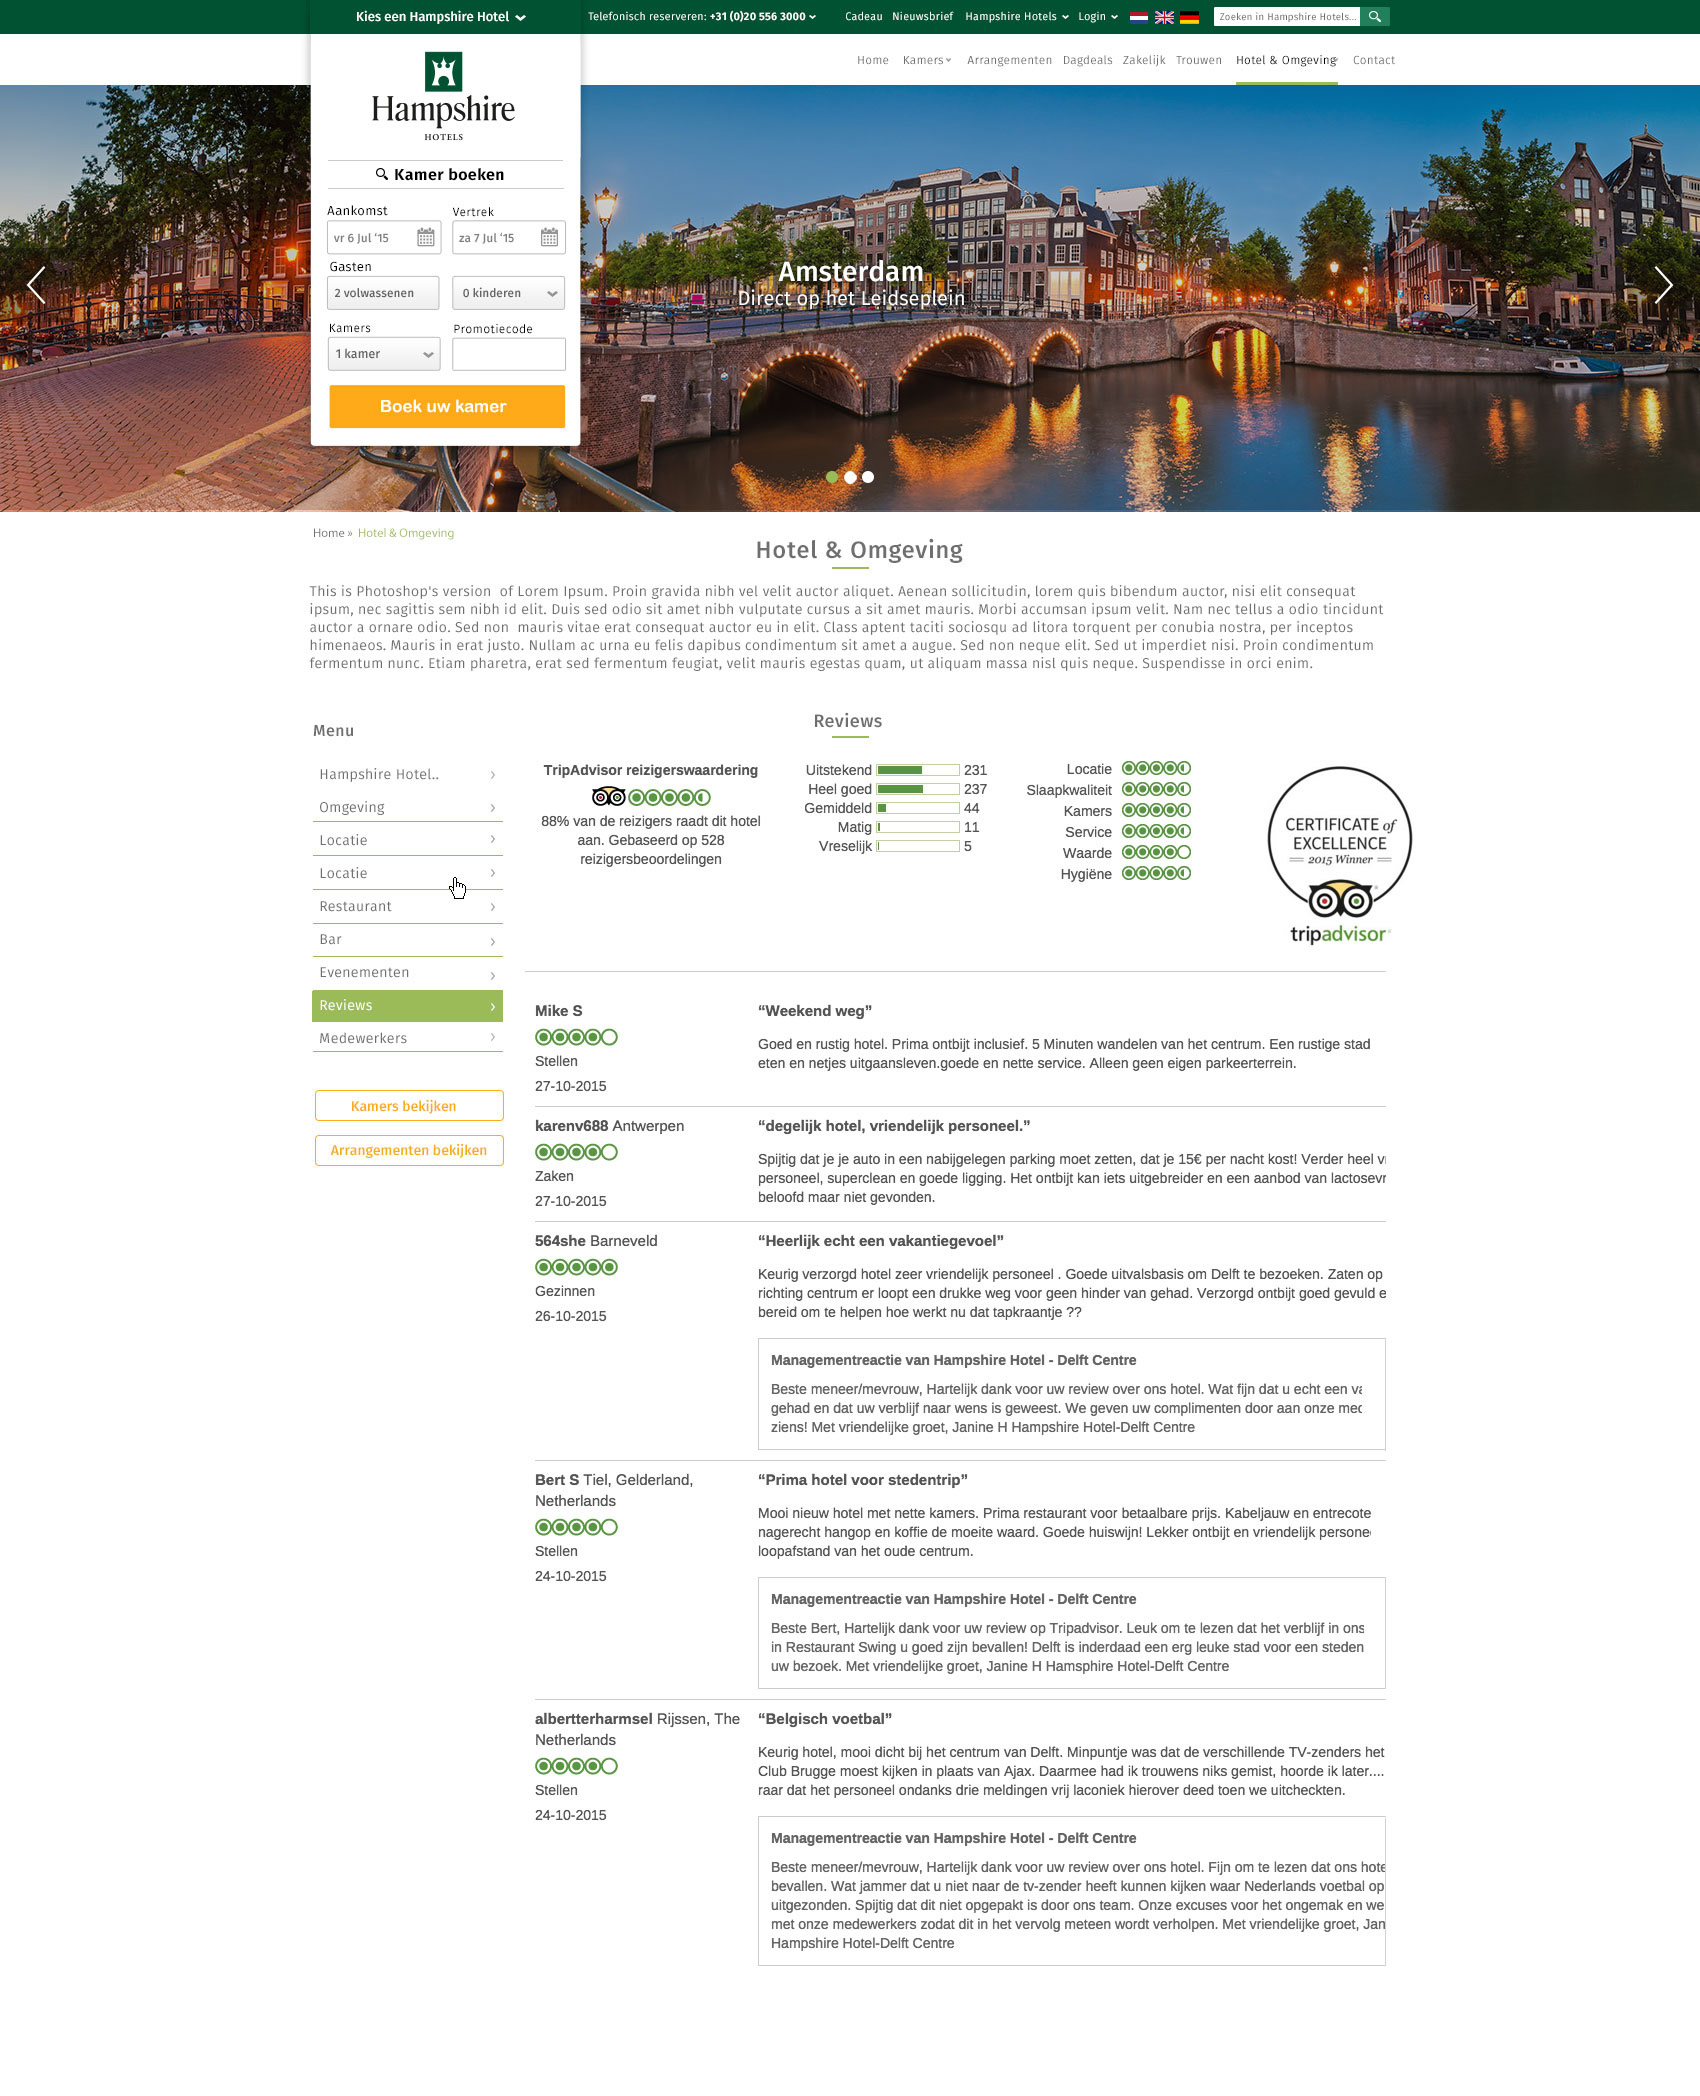Click review title "Belgisch voetbal"
Screen dimensions: 1700x2096
pyautogui.click(x=825, y=1719)
